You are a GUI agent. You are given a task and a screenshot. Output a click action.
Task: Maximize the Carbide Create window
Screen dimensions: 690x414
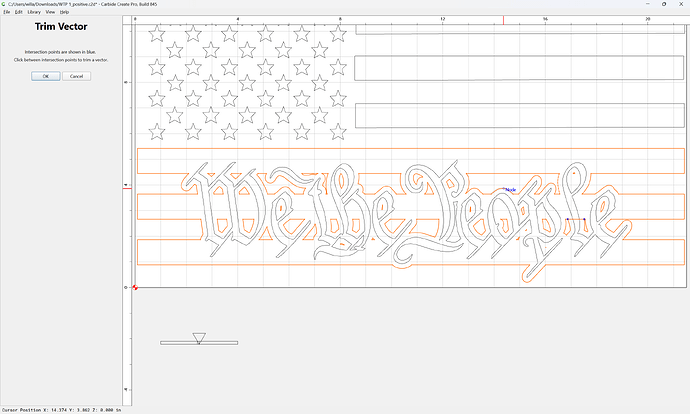[x=664, y=4]
